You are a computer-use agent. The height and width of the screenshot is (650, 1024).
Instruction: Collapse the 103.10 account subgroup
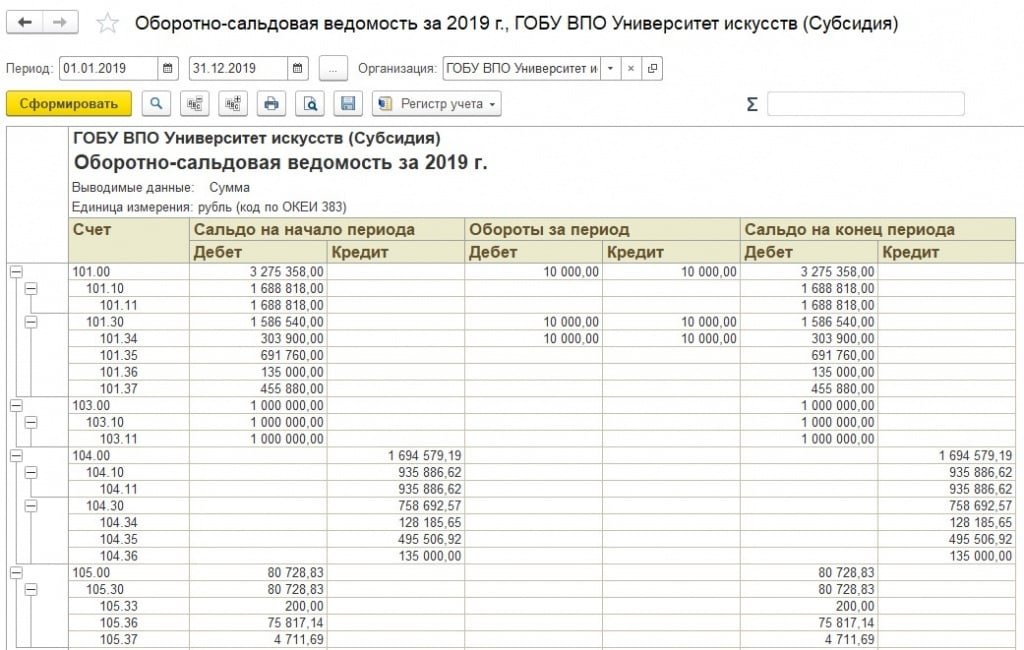click(x=31, y=422)
